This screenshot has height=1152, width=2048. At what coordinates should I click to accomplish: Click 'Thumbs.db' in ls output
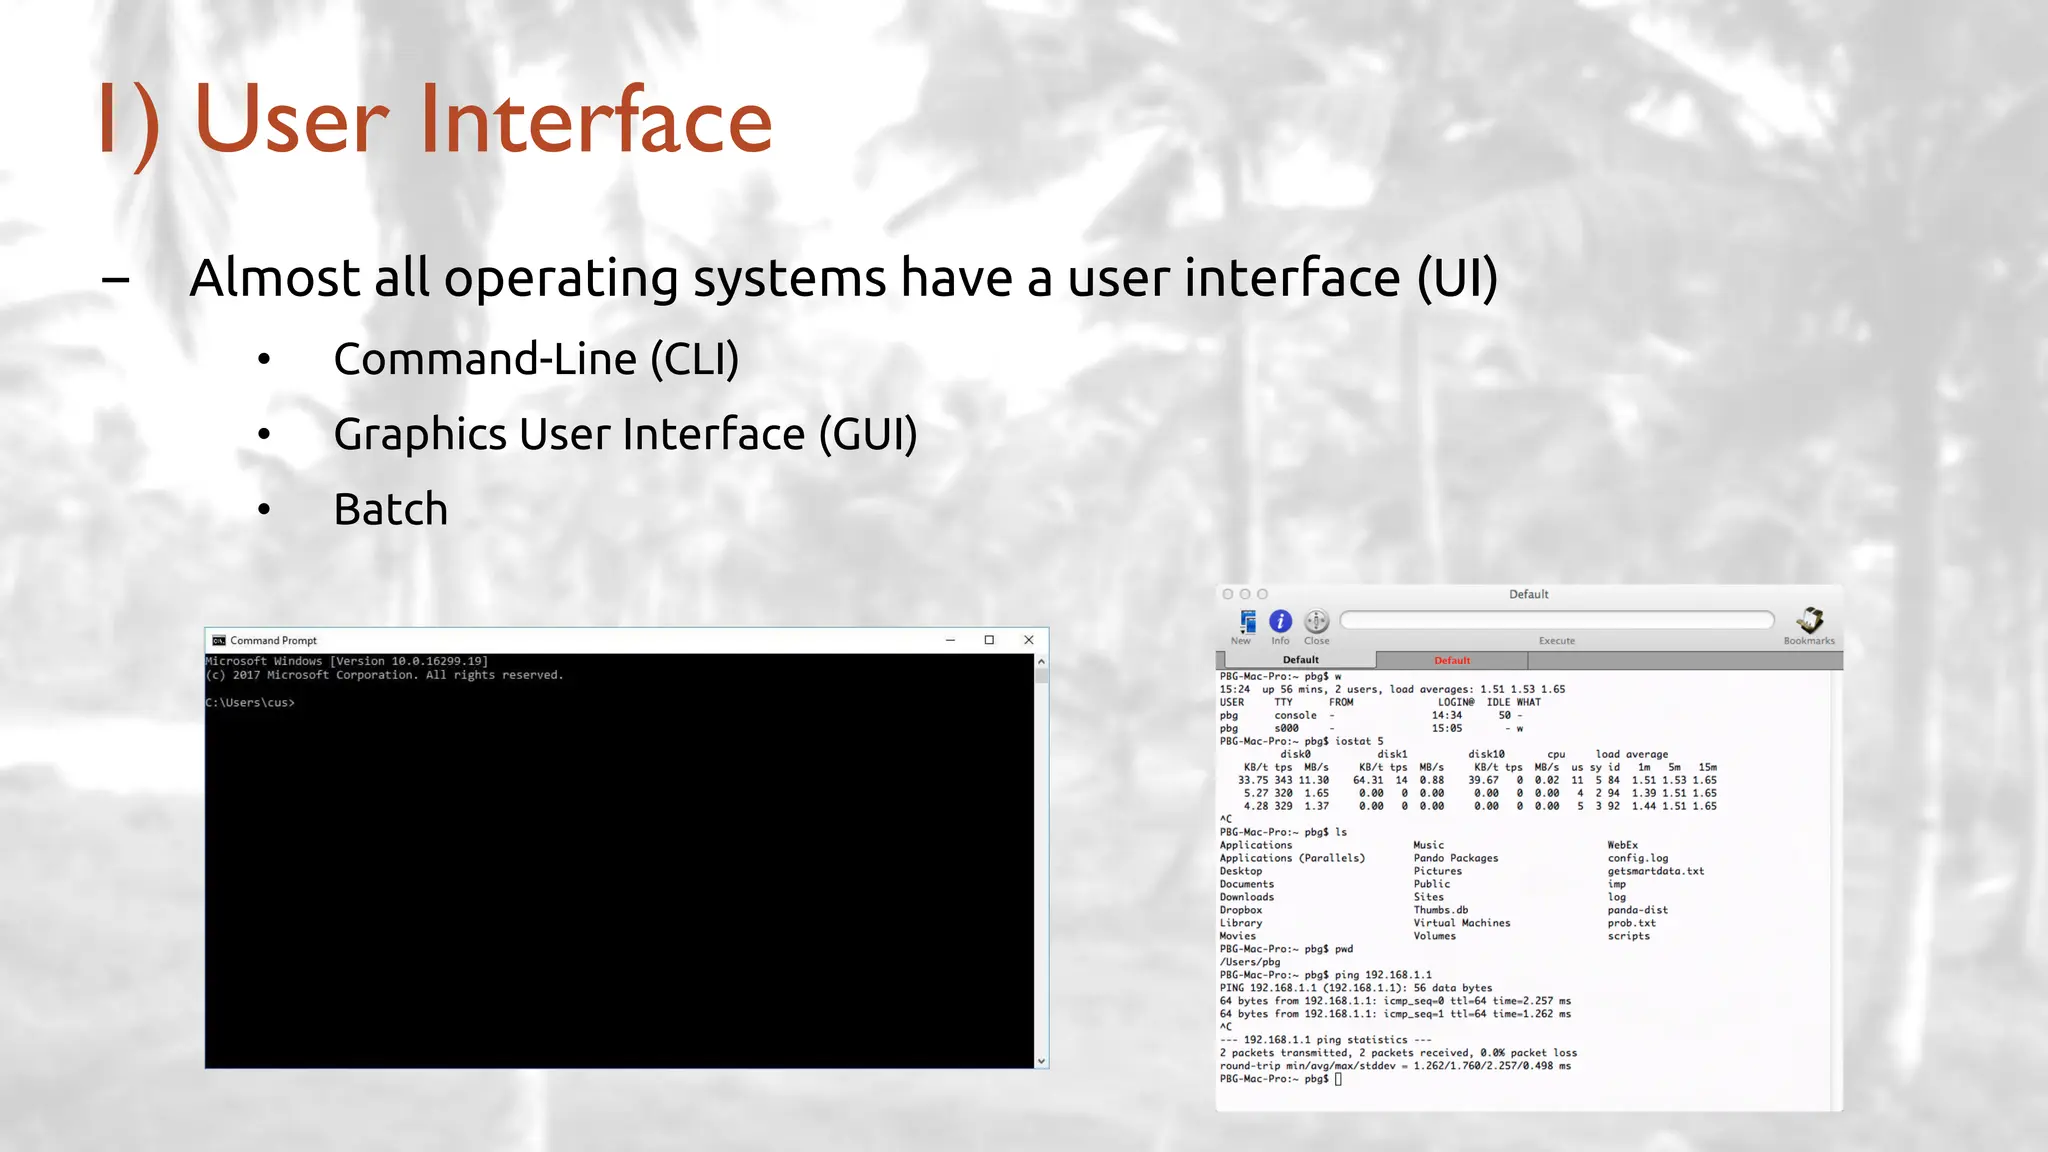(x=1441, y=910)
